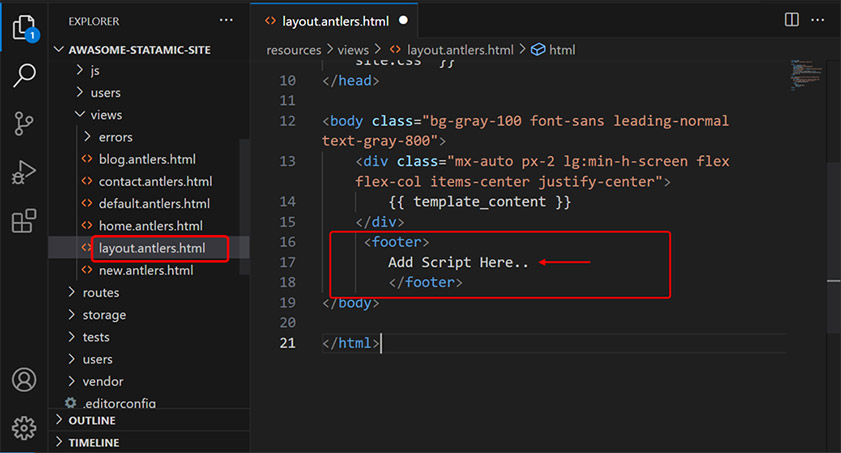This screenshot has height=453, width=841.
Task: Click the '{{ template_content }}' text
Action: click(479, 202)
